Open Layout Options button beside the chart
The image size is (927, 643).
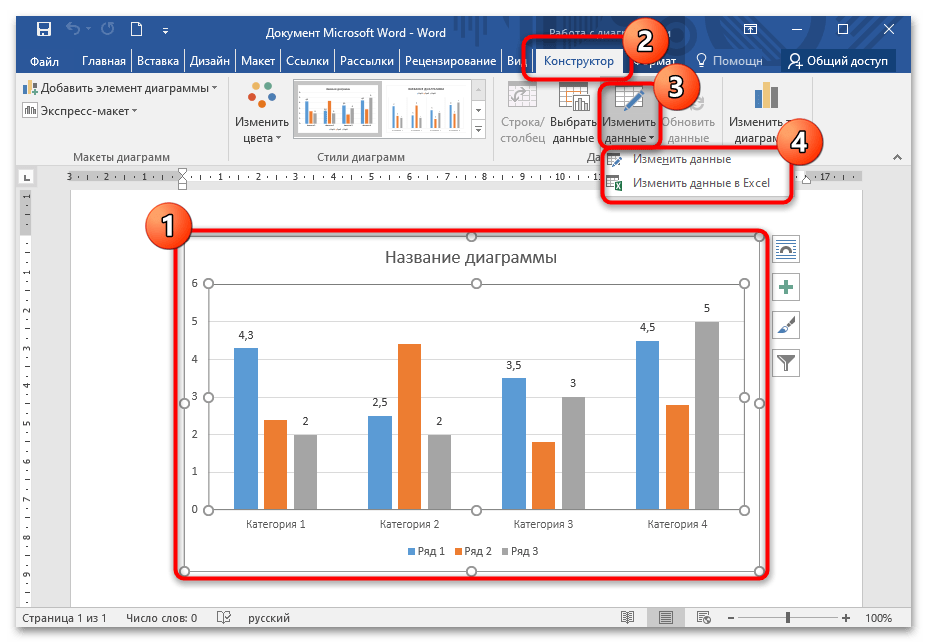pyautogui.click(x=786, y=249)
